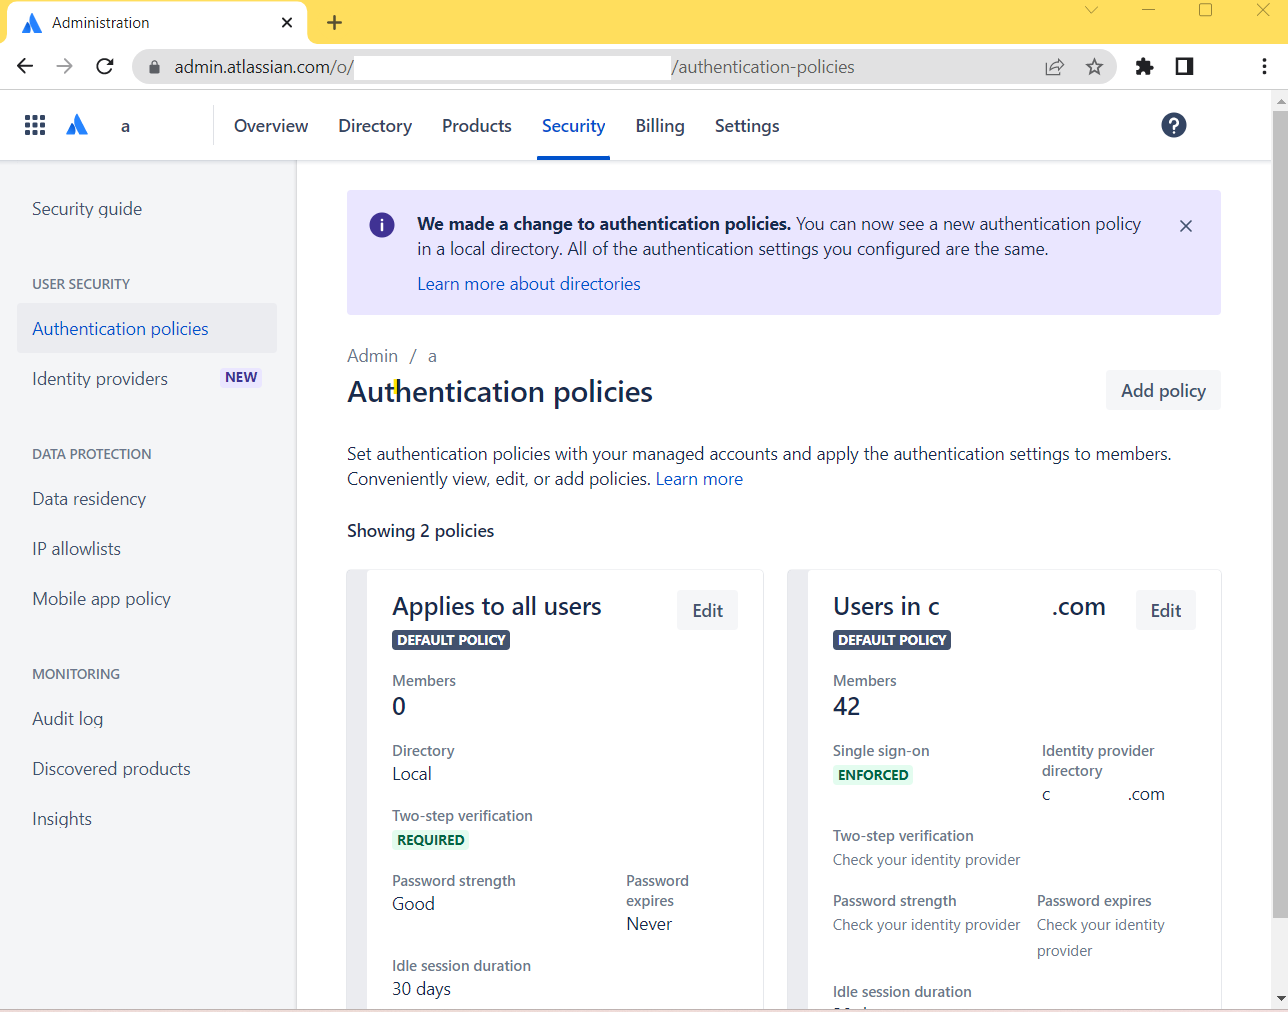Click the Add policy button
Image resolution: width=1288 pixels, height=1012 pixels.
click(1163, 391)
